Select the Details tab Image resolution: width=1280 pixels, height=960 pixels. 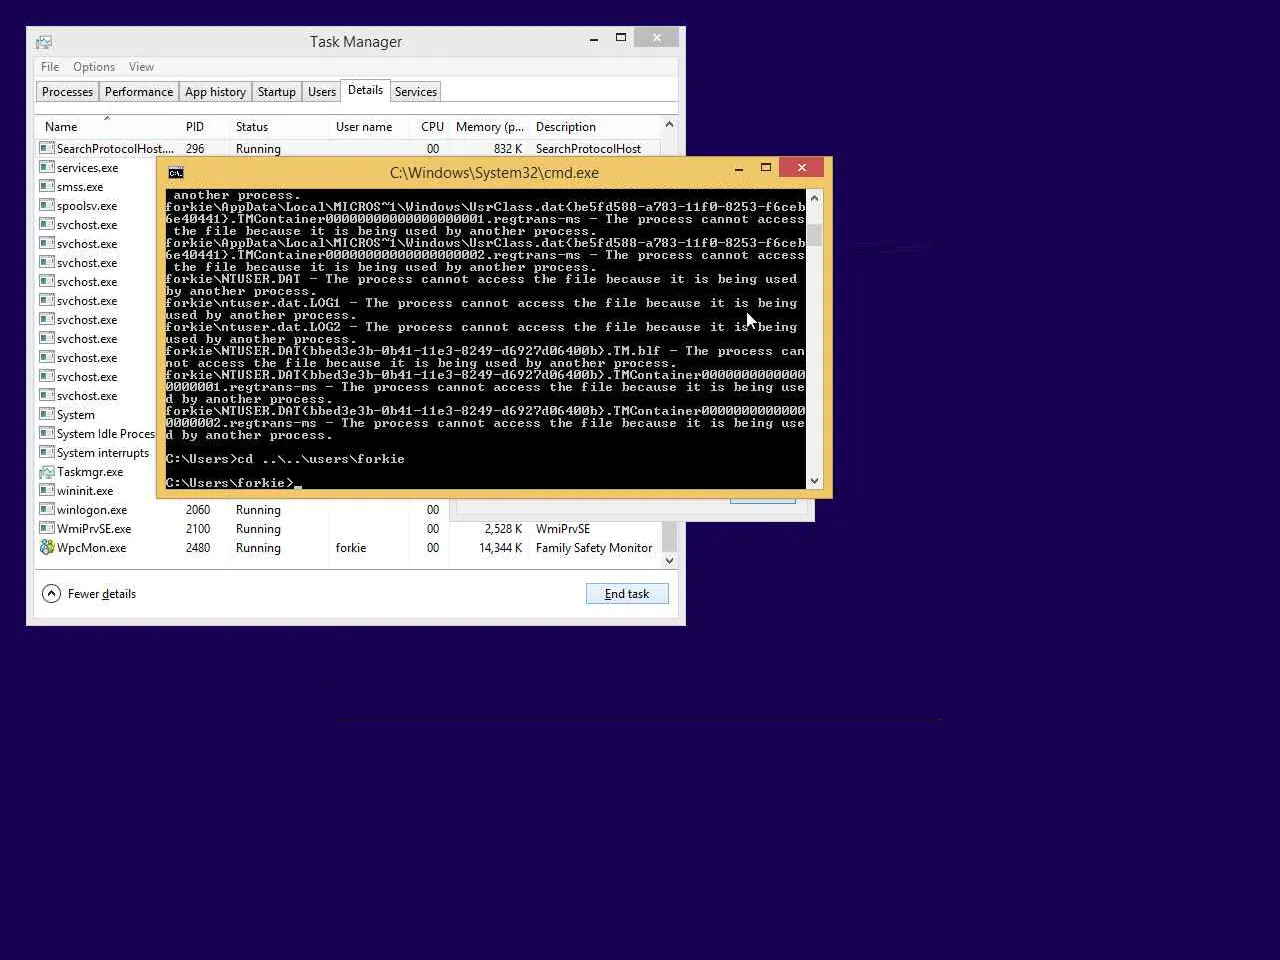(x=365, y=90)
